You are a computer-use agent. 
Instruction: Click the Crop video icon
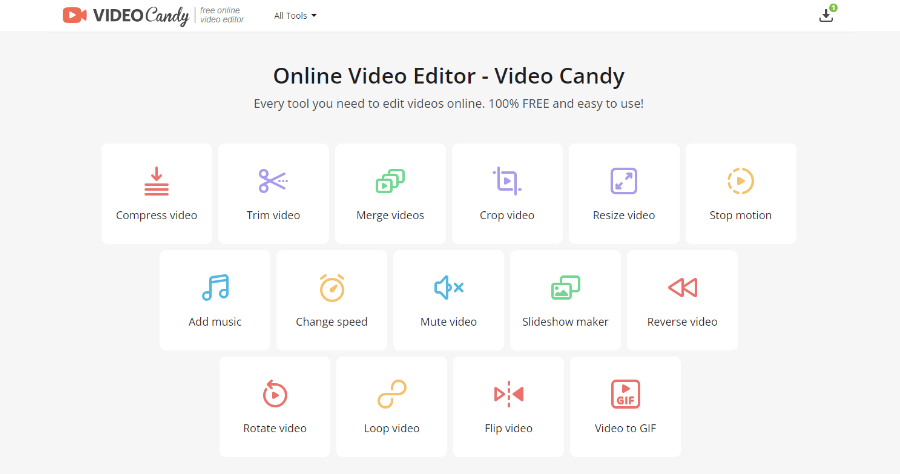(507, 181)
